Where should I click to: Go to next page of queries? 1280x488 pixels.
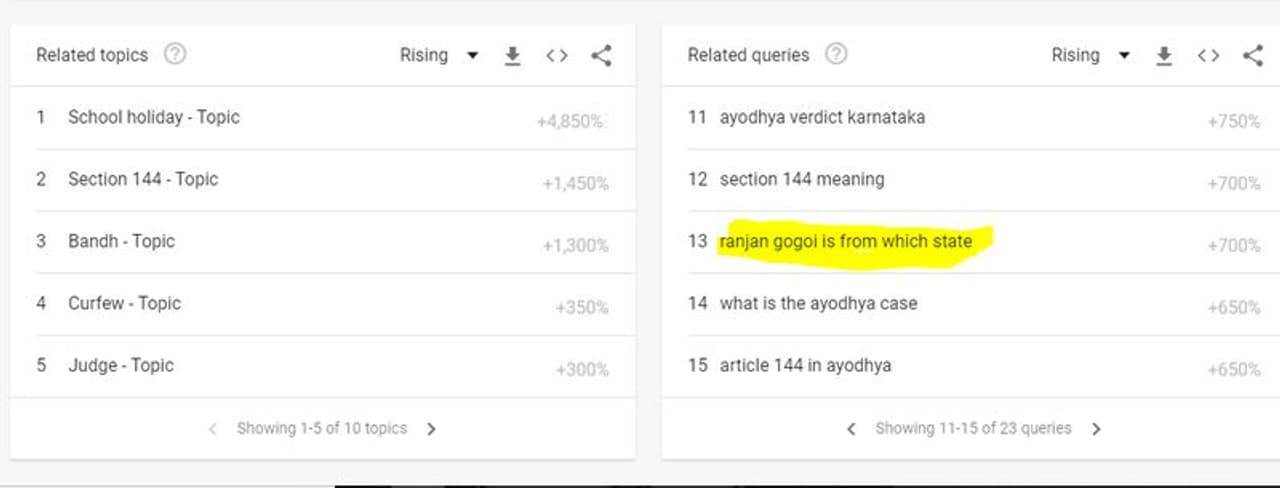[1096, 429]
